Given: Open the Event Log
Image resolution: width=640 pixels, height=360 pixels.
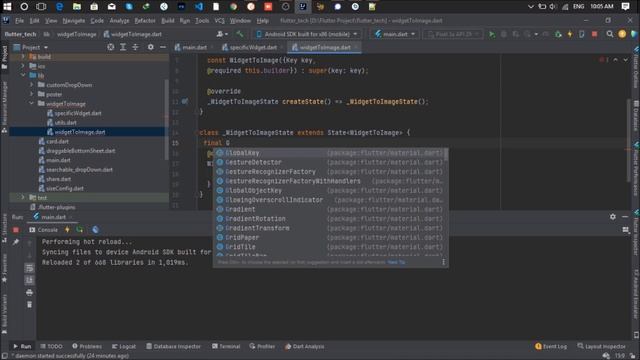Looking at the screenshot, I should pyautogui.click(x=551, y=346).
